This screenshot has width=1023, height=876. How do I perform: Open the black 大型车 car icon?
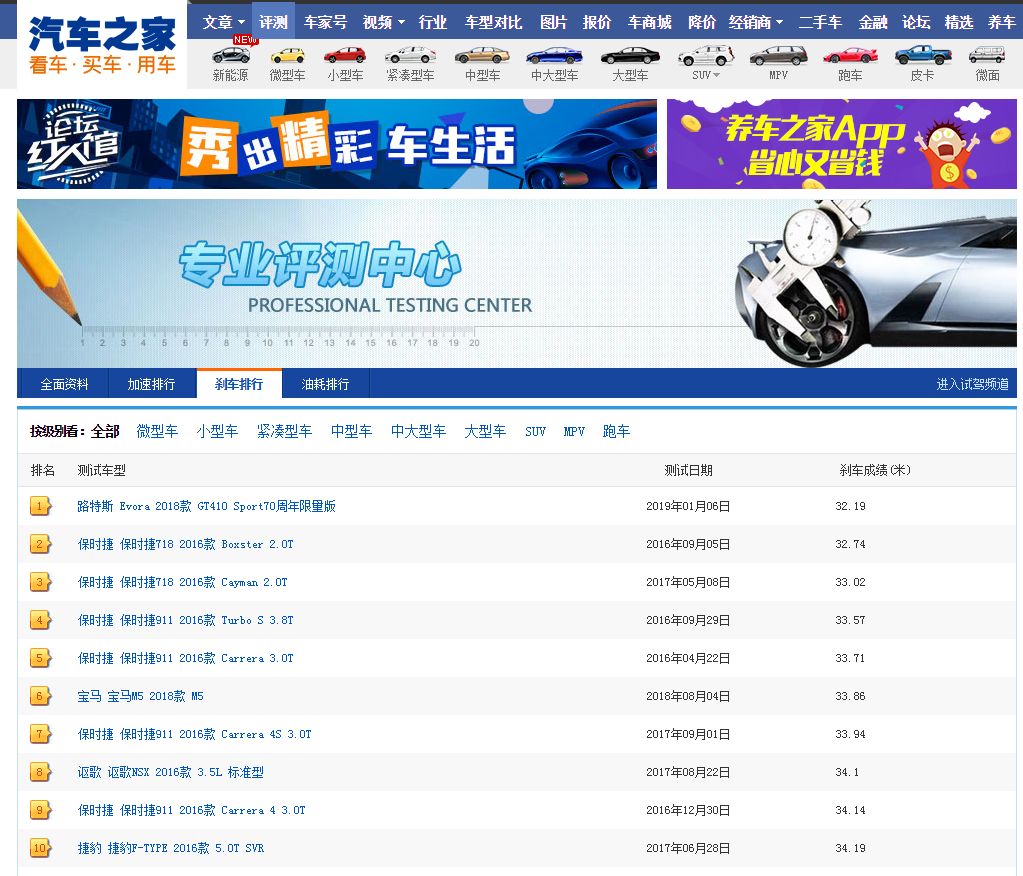[630, 56]
